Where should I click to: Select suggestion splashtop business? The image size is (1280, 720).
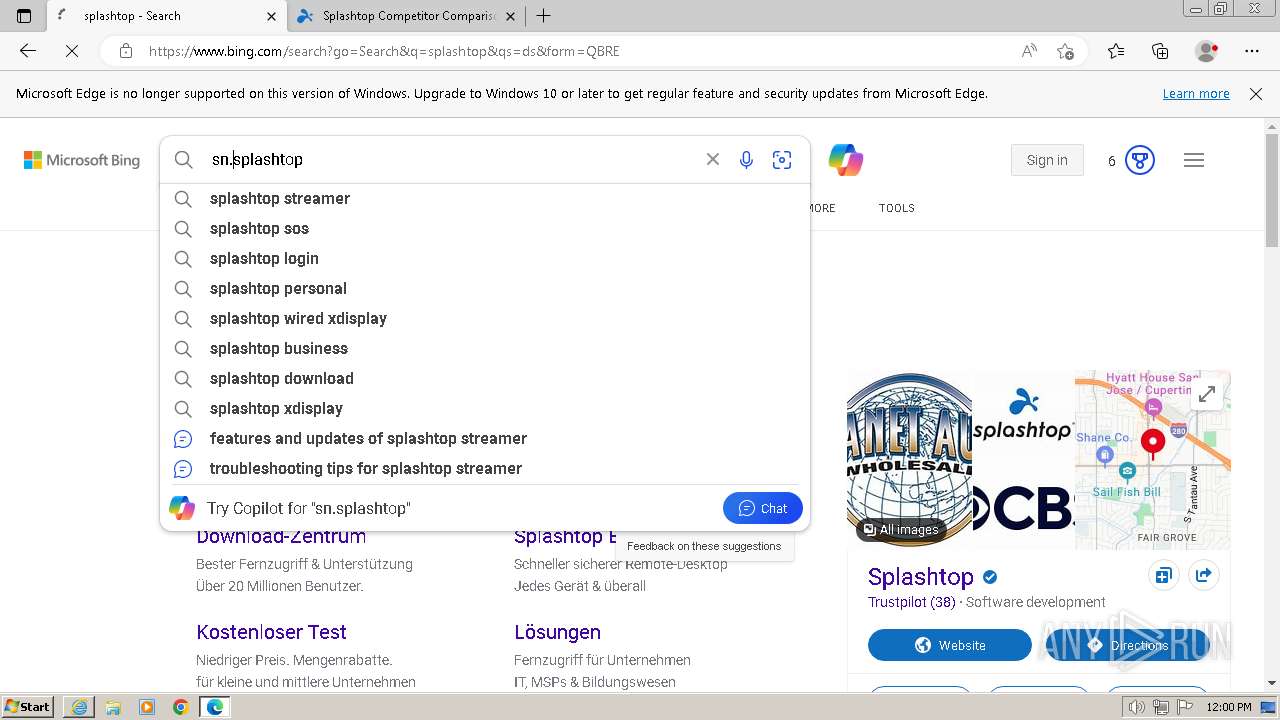click(x=485, y=348)
